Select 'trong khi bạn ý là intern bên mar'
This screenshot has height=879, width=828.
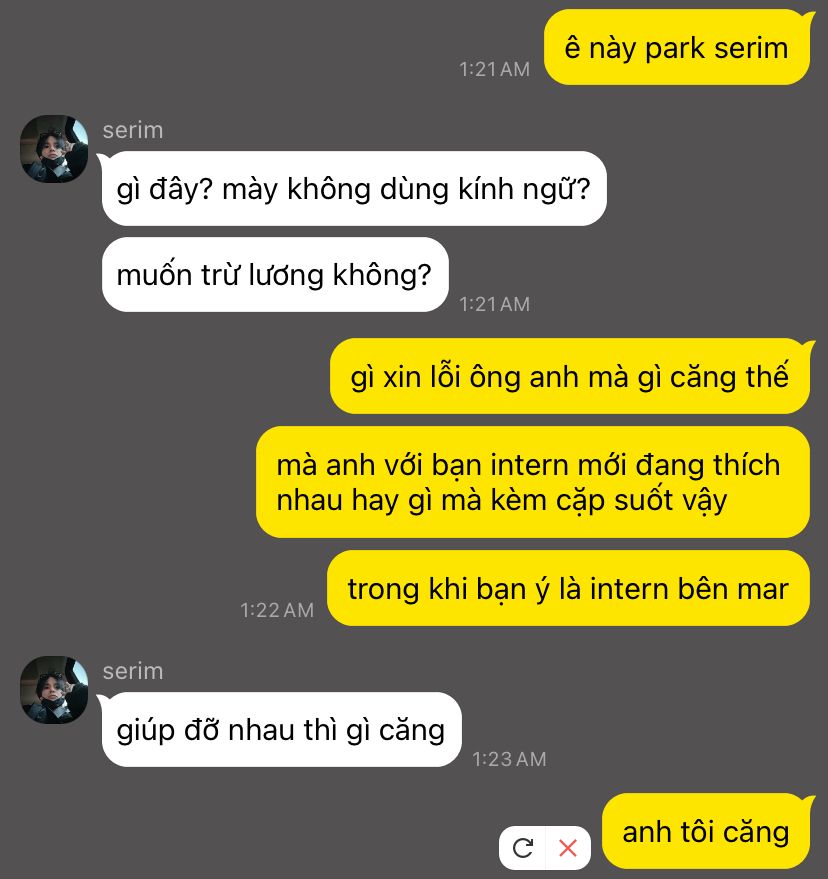568,588
